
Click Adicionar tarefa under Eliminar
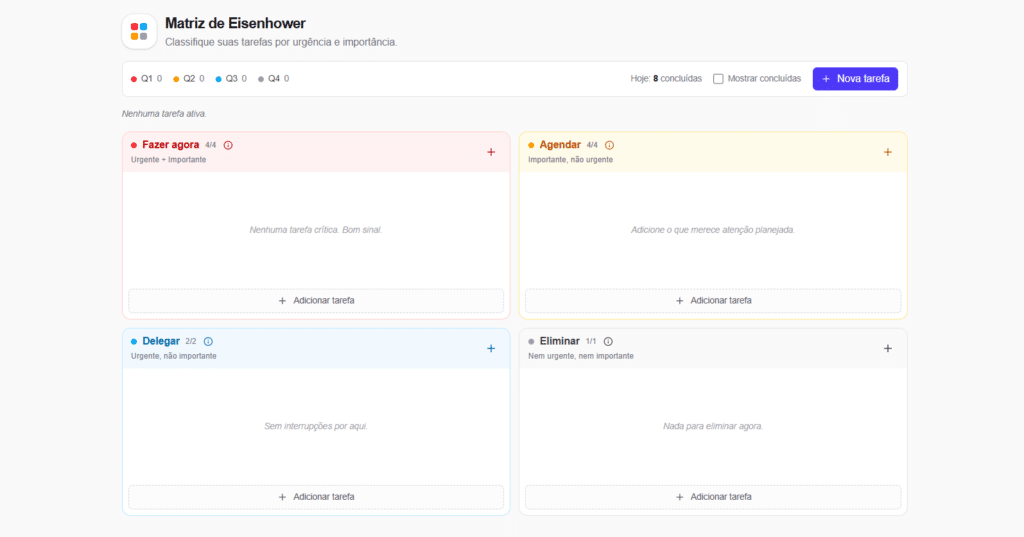click(713, 497)
